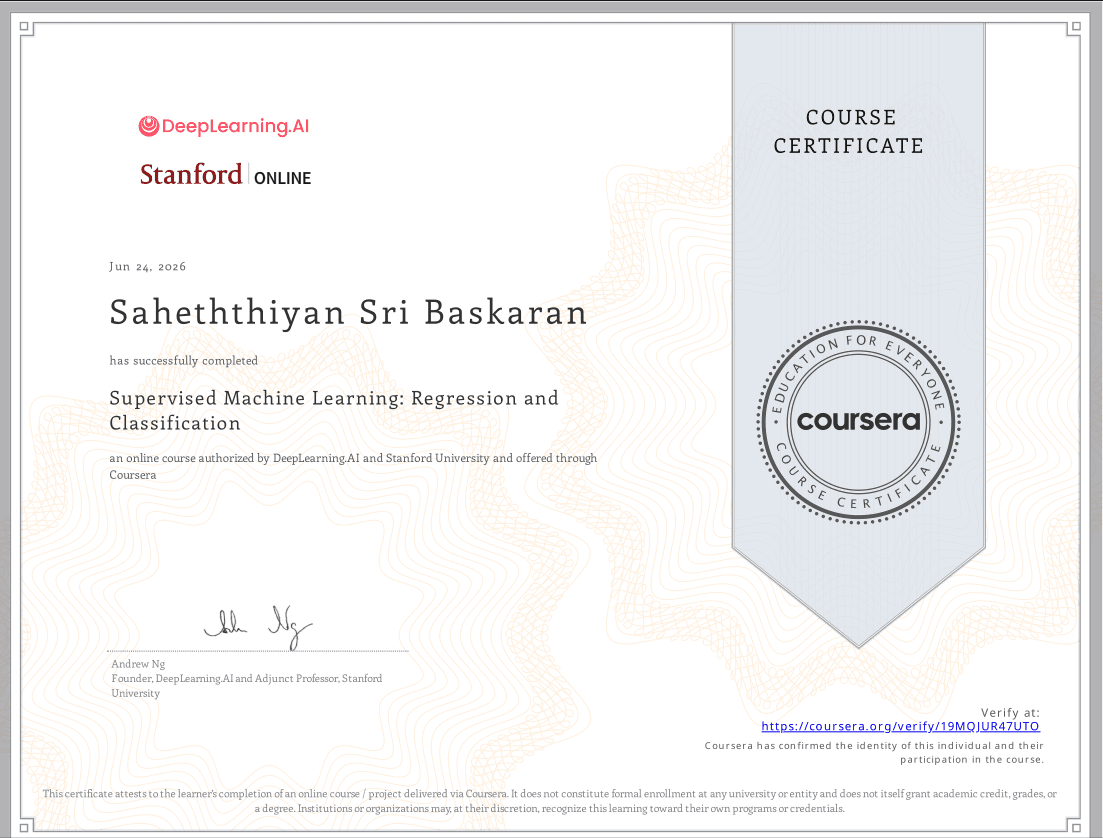This screenshot has width=1103, height=838.
Task: Click the Stanford Online logo
Action: click(225, 174)
